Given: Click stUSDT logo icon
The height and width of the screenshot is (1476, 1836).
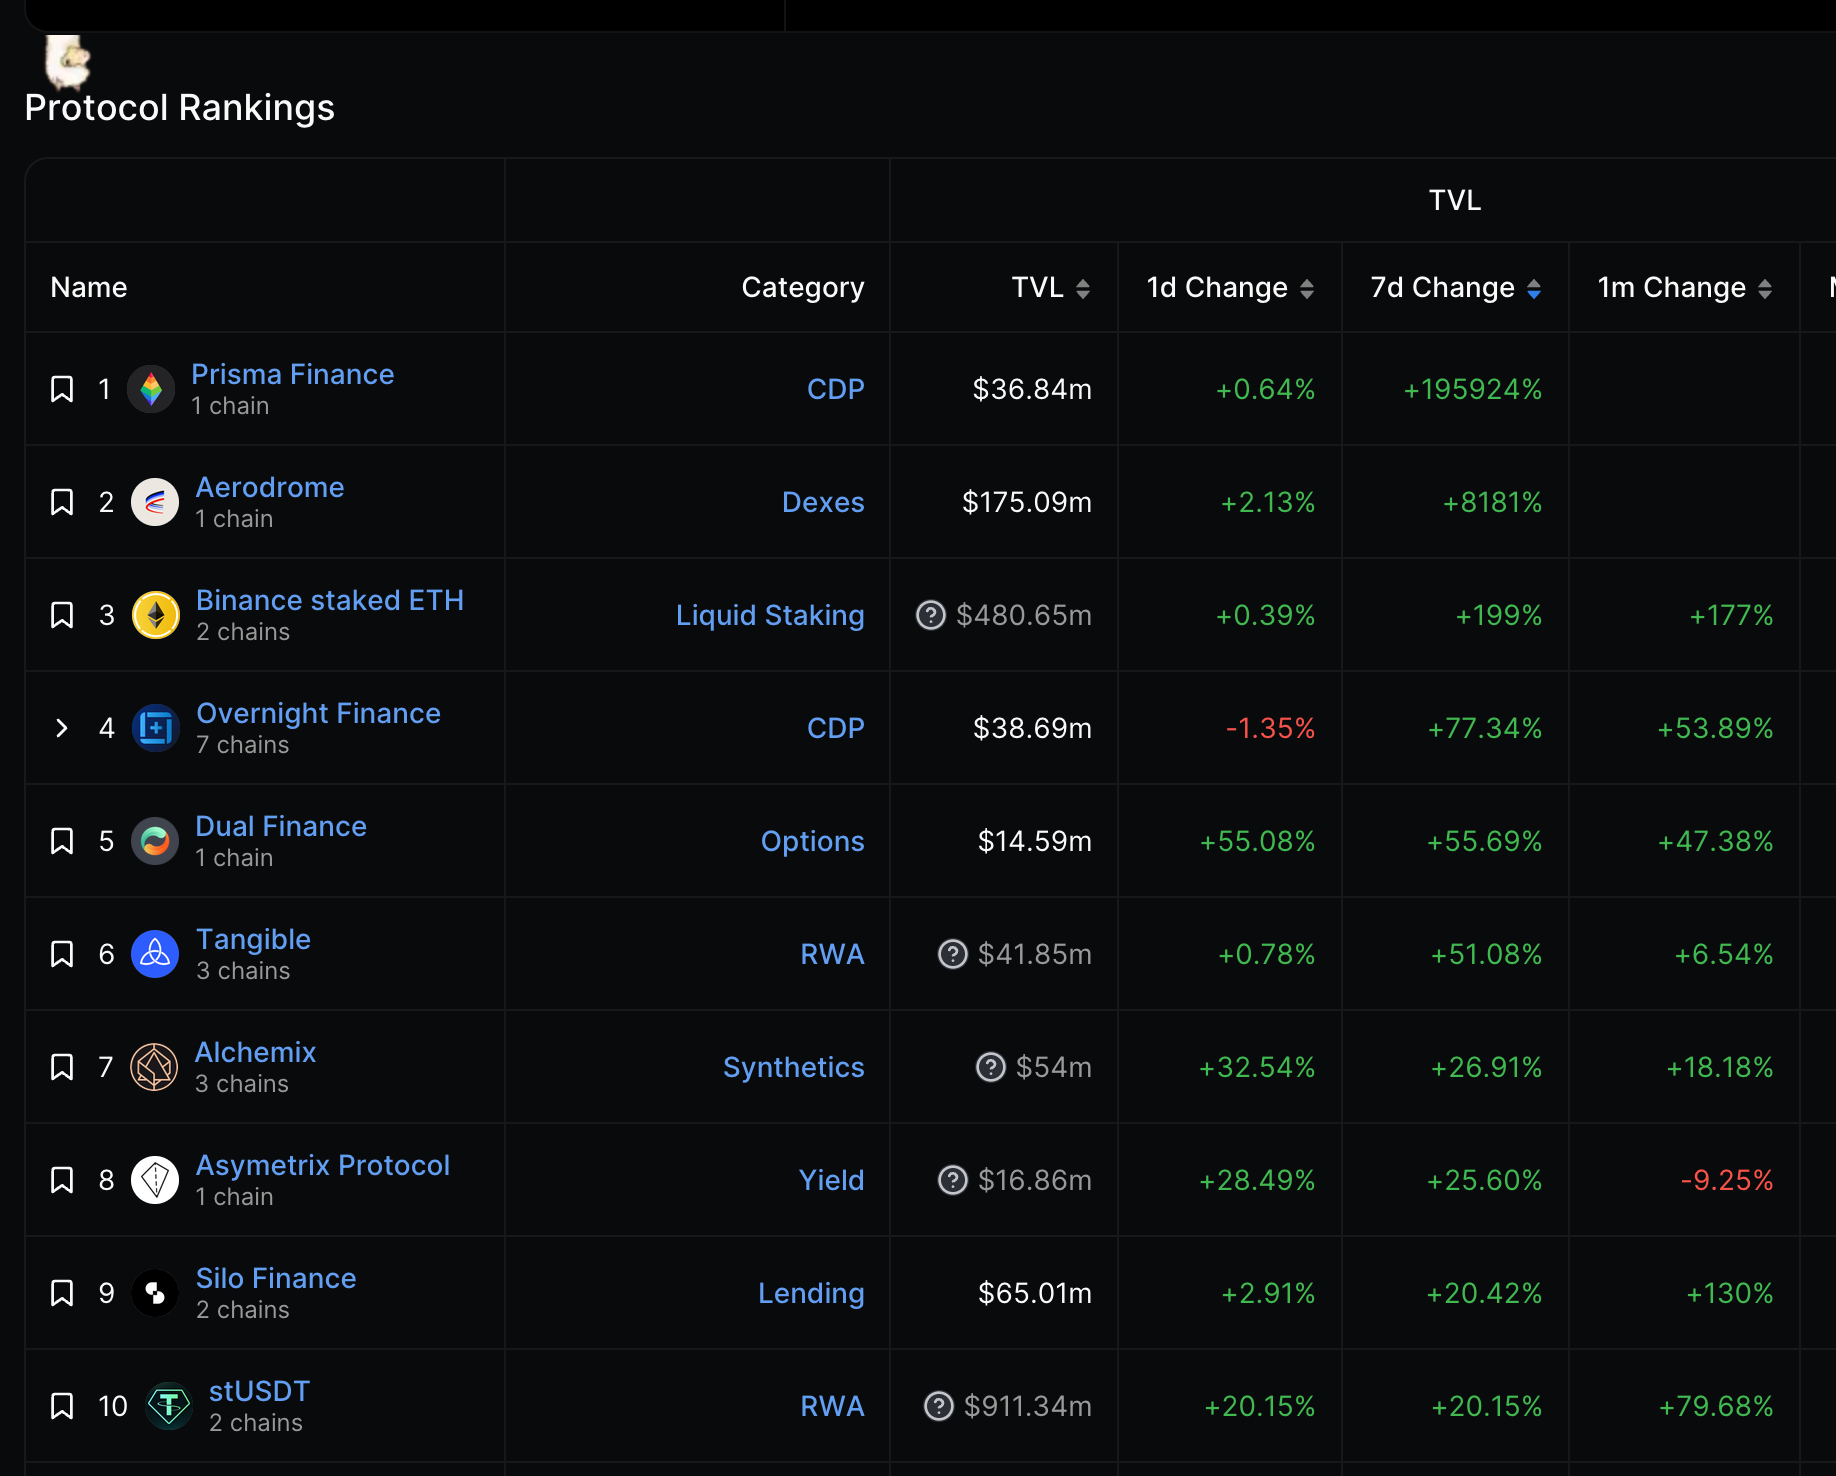Looking at the screenshot, I should point(169,1406).
